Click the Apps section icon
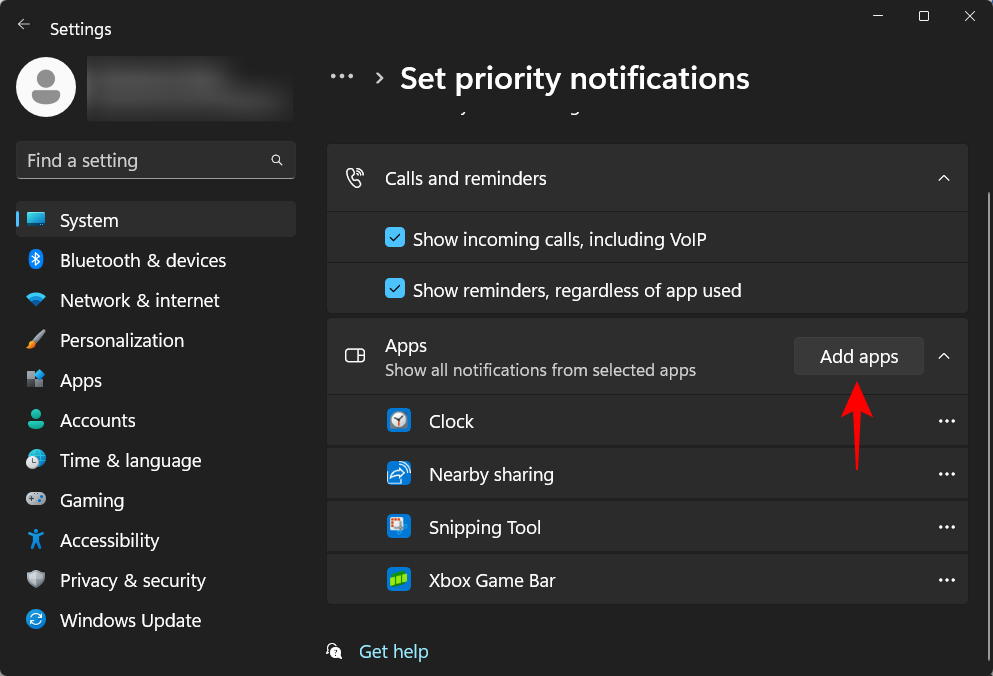 tap(354, 355)
